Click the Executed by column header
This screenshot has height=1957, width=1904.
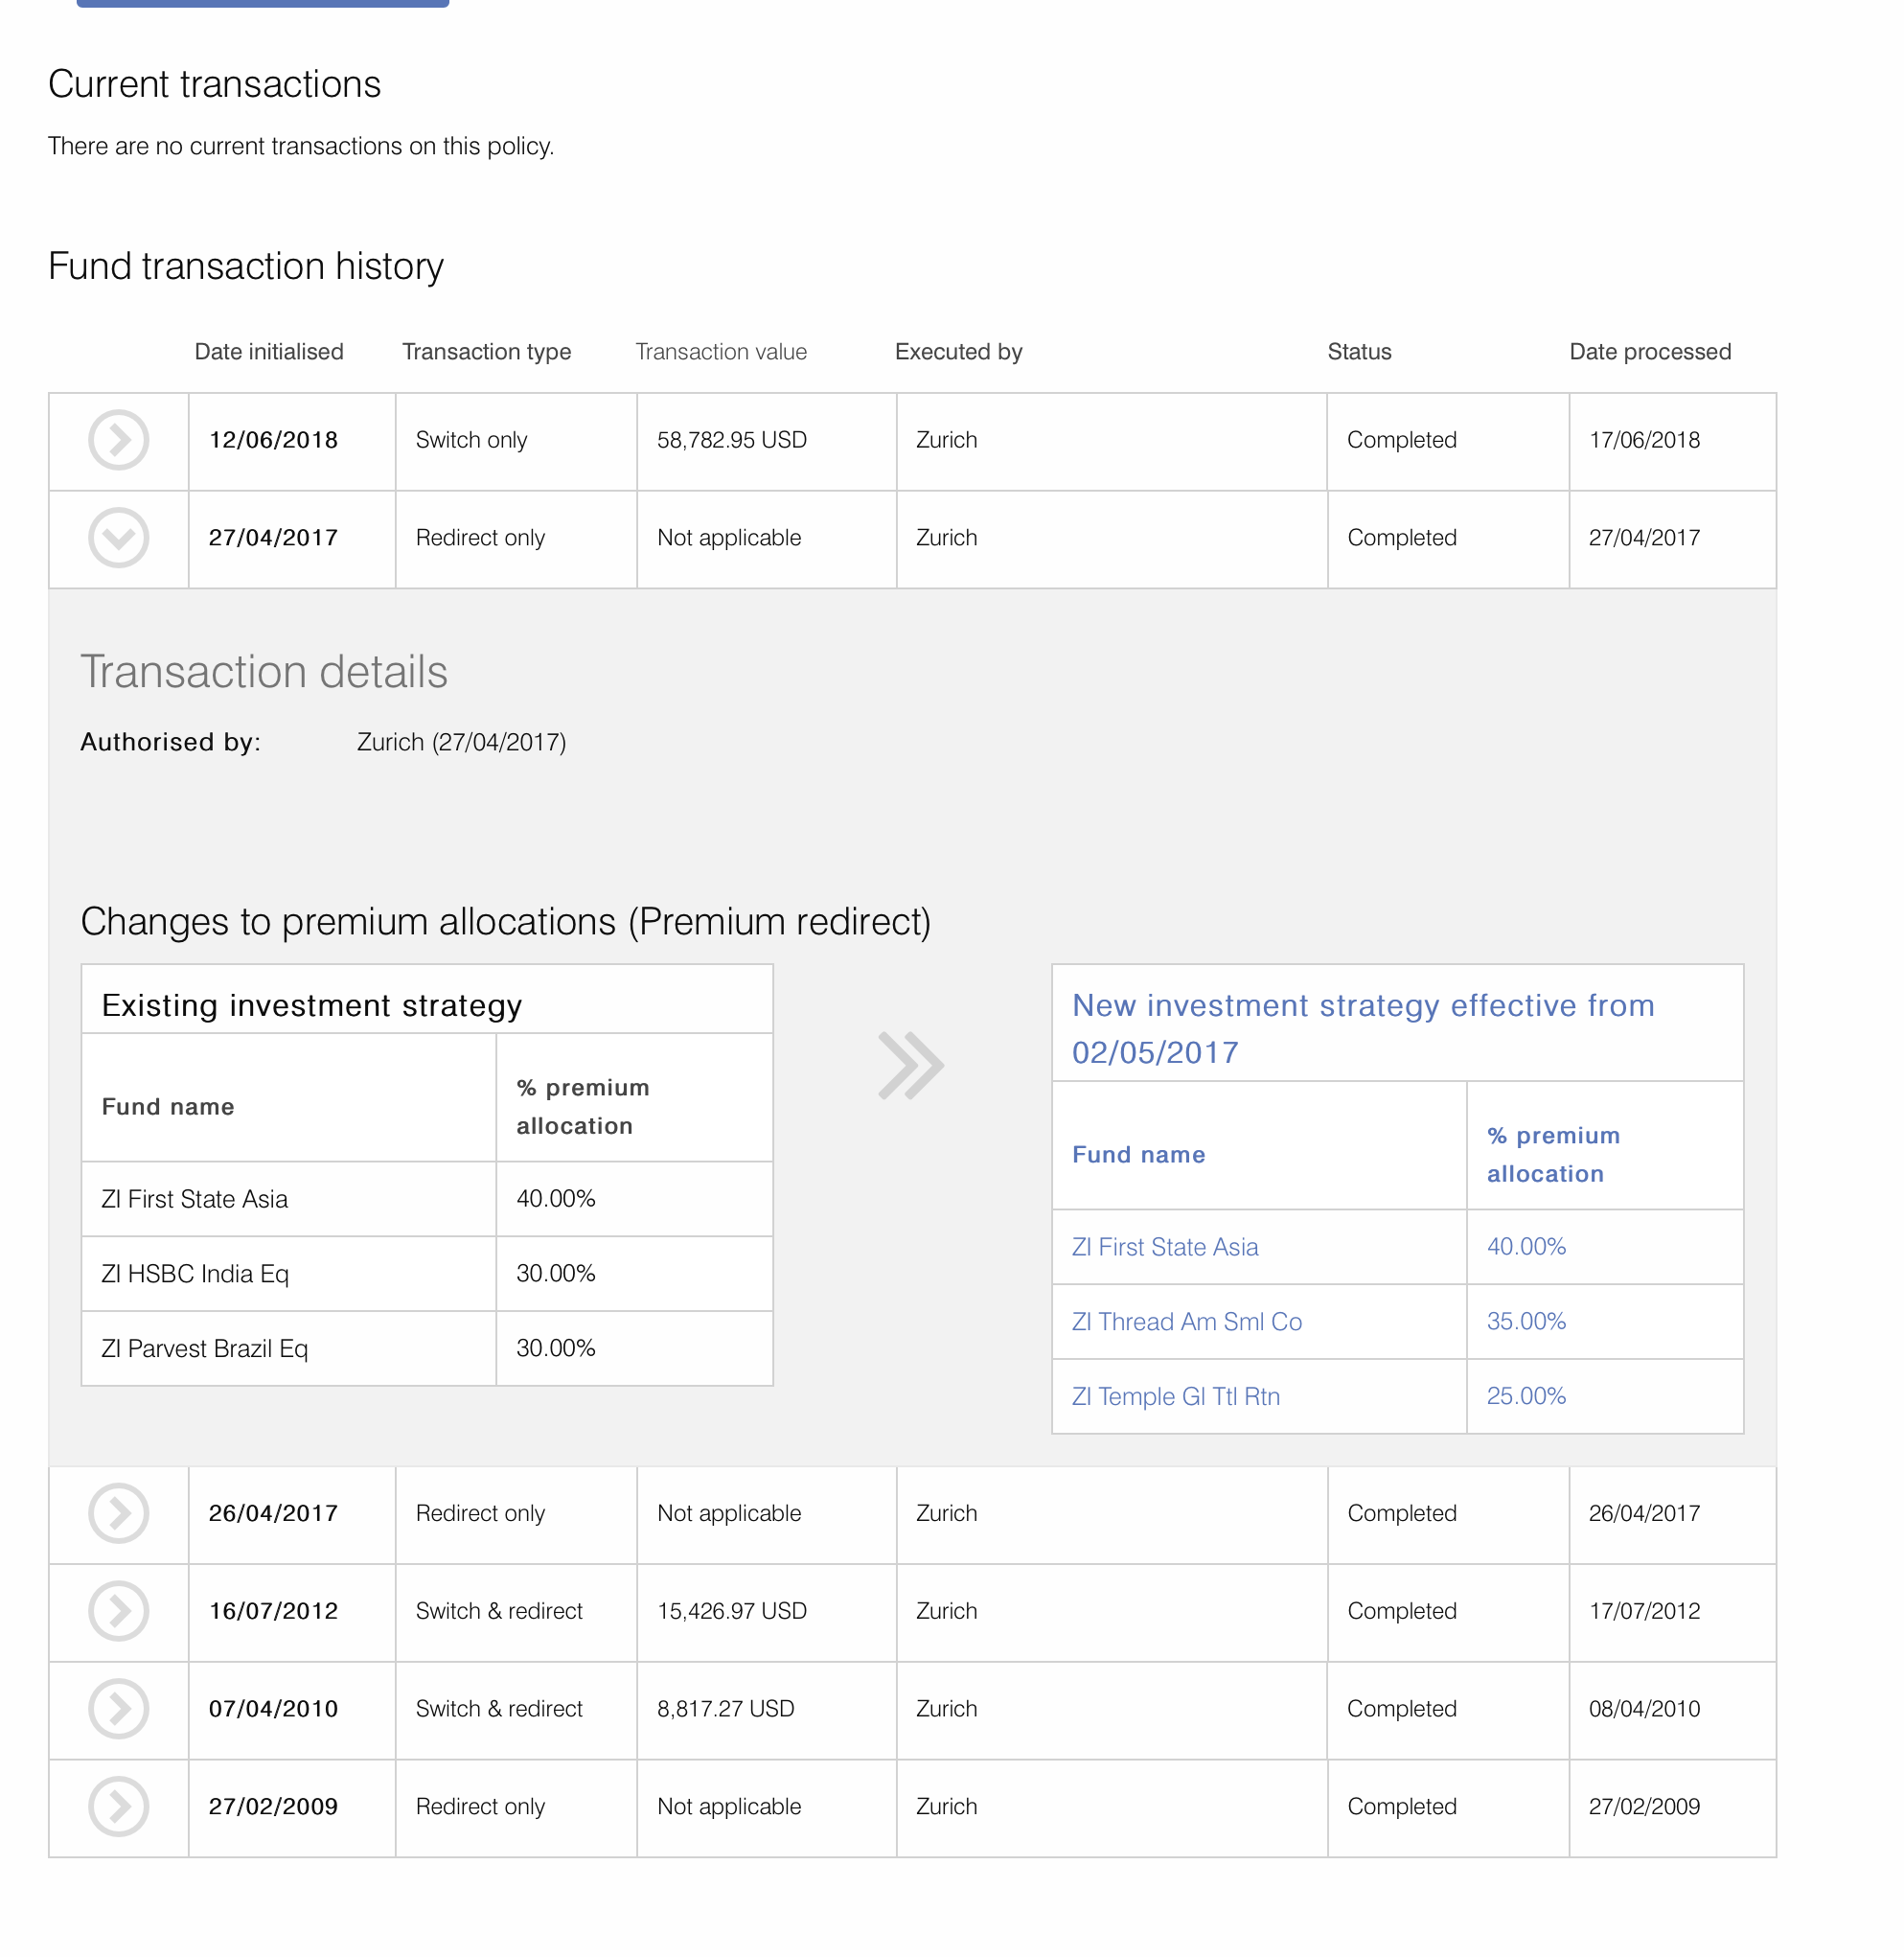click(x=958, y=352)
